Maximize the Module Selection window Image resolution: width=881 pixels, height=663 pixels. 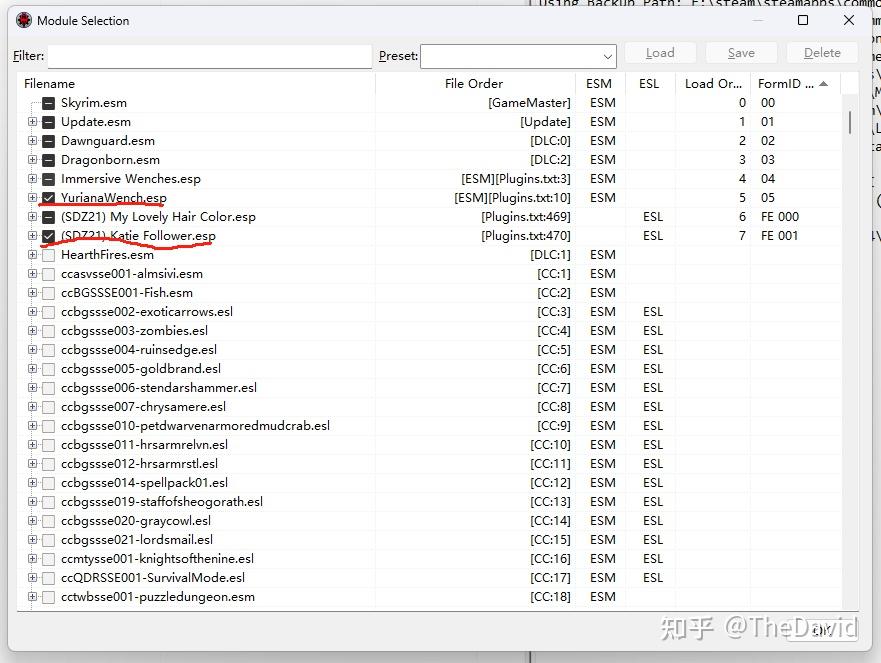click(803, 20)
